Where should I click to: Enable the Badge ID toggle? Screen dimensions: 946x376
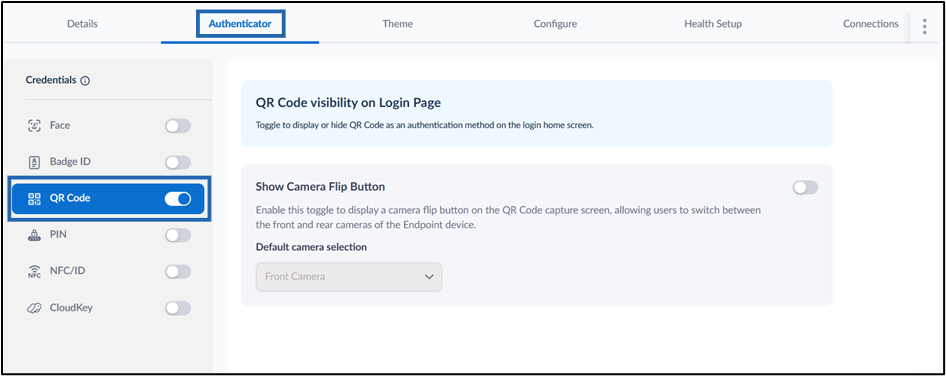178,162
